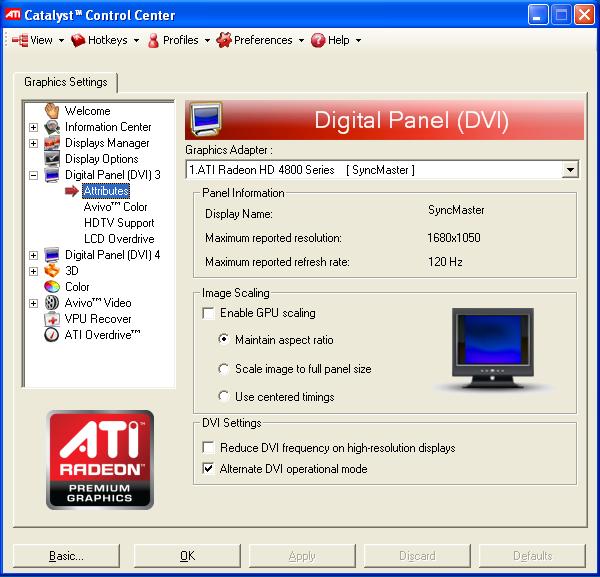
Task: Click the OK button
Action: [x=187, y=556]
